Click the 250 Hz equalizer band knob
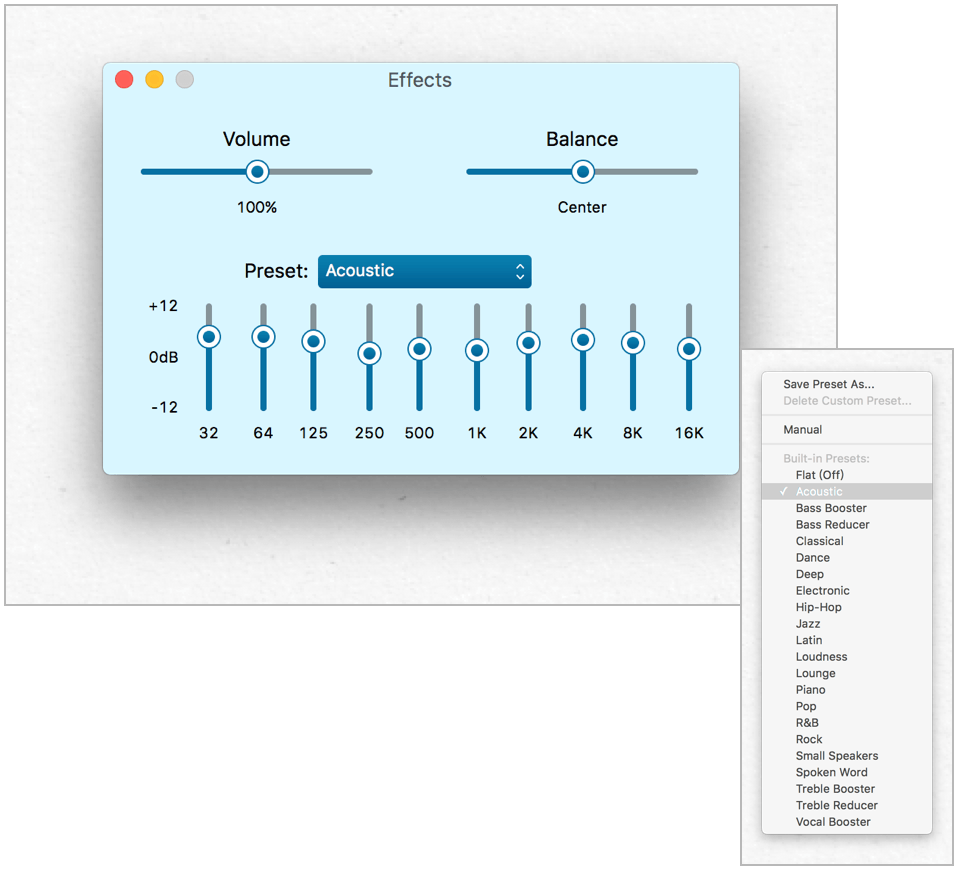The width and height of the screenshot is (958, 870). point(370,353)
